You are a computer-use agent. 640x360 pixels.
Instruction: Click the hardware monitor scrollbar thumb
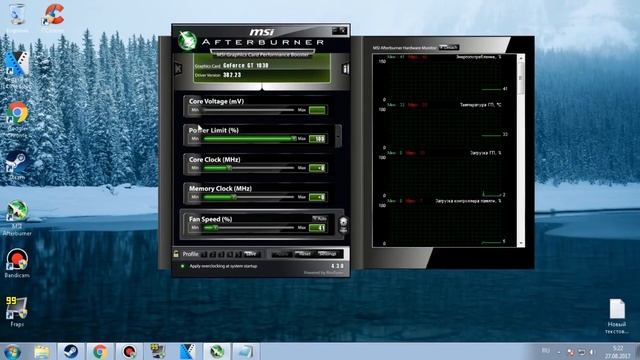coord(521,78)
